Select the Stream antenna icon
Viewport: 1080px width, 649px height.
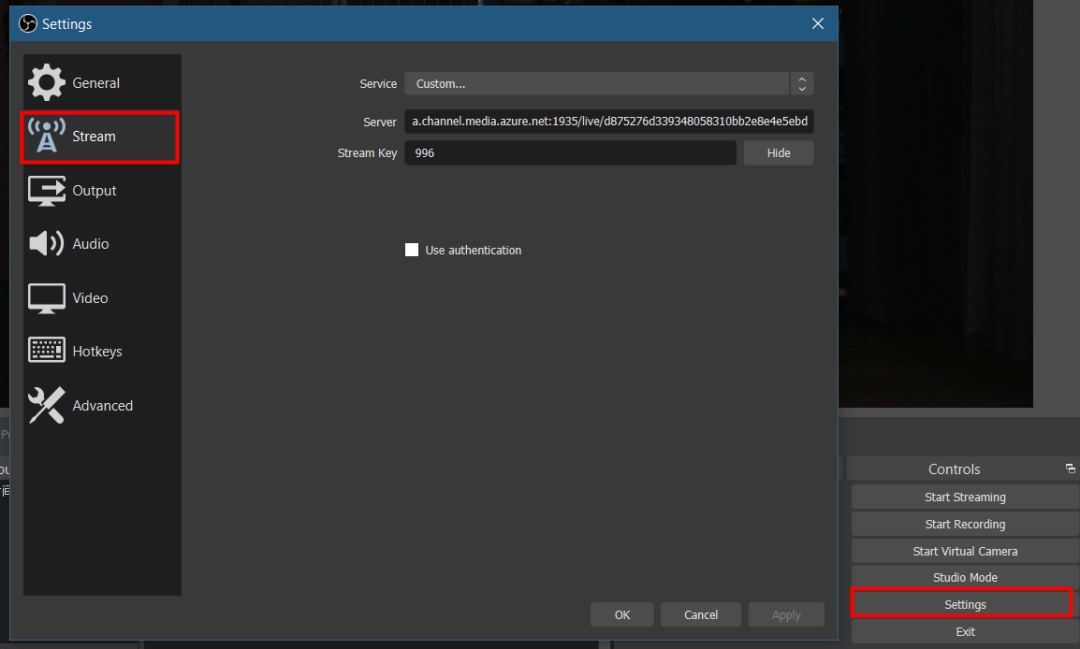click(x=46, y=136)
